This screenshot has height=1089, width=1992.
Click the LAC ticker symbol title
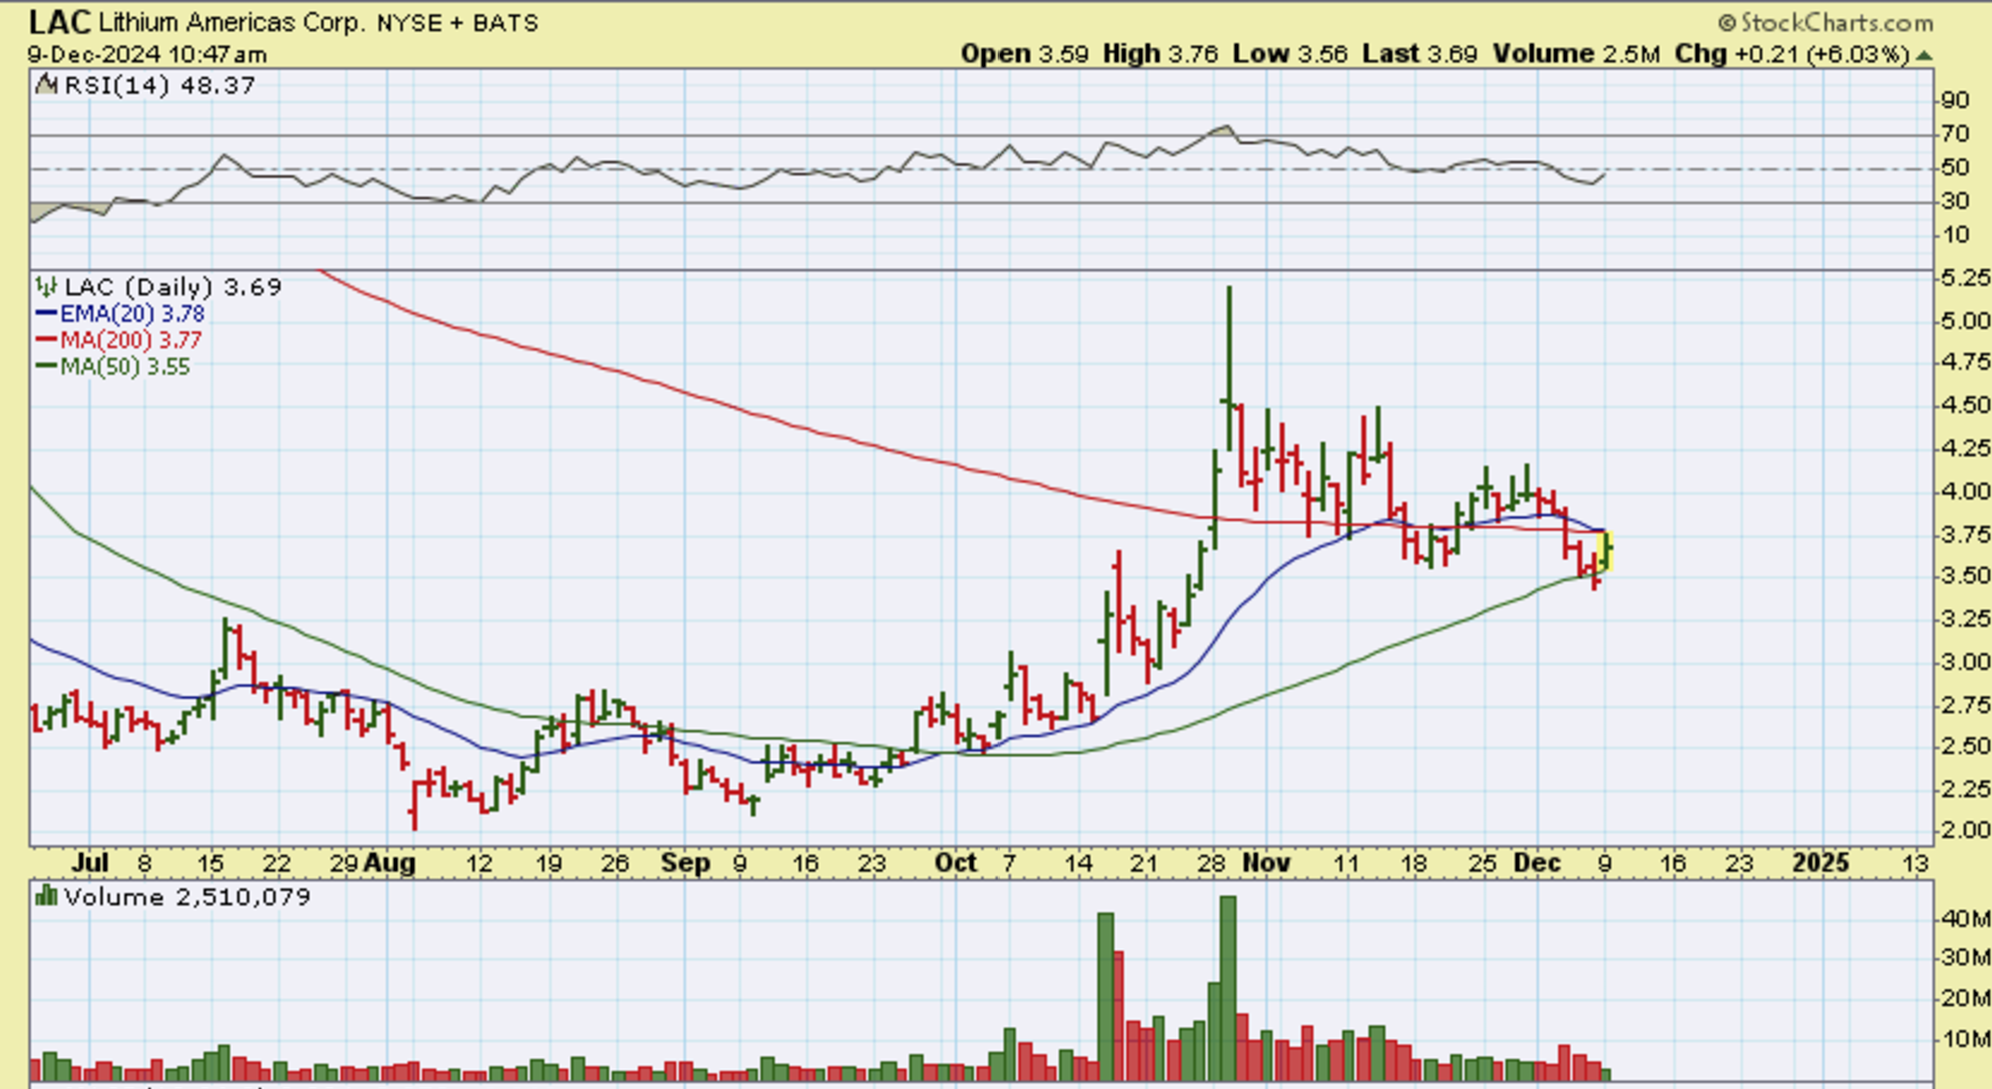pos(61,22)
